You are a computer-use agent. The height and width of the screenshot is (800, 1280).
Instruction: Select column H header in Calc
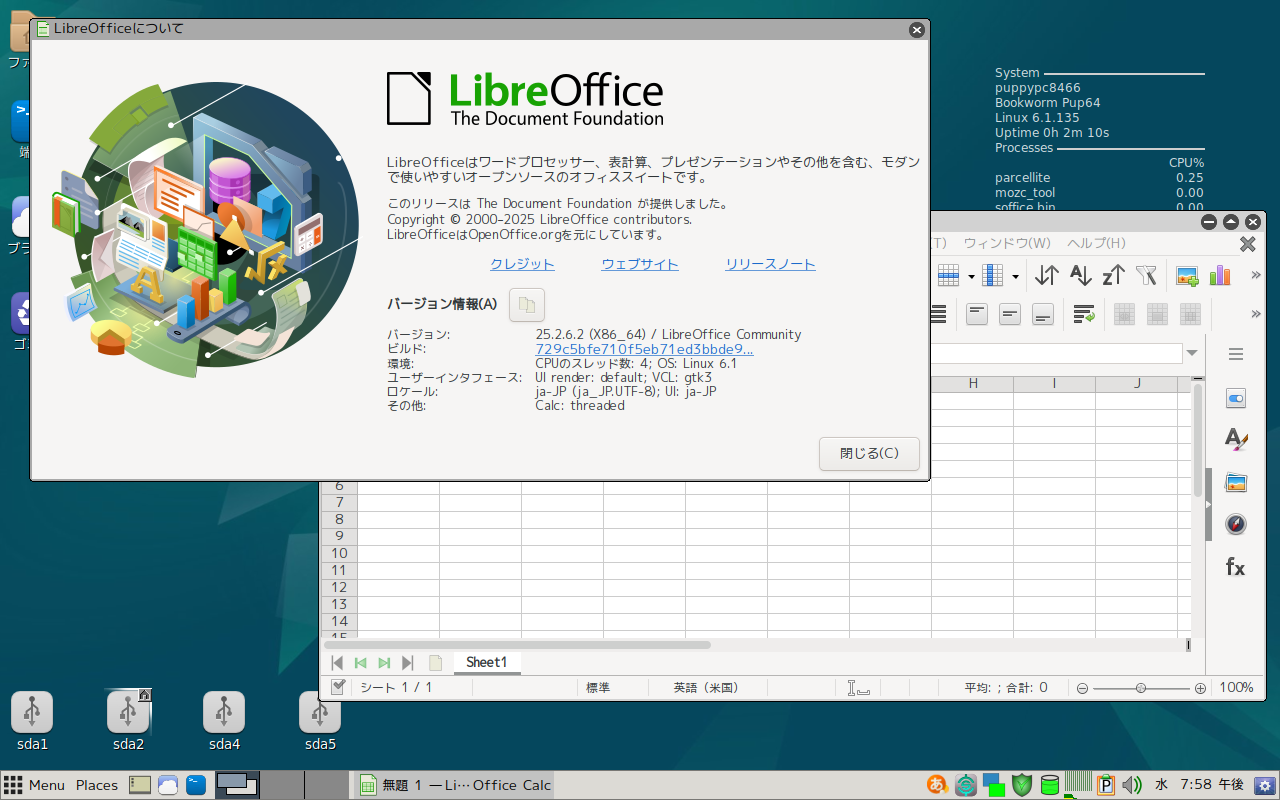[x=972, y=384]
